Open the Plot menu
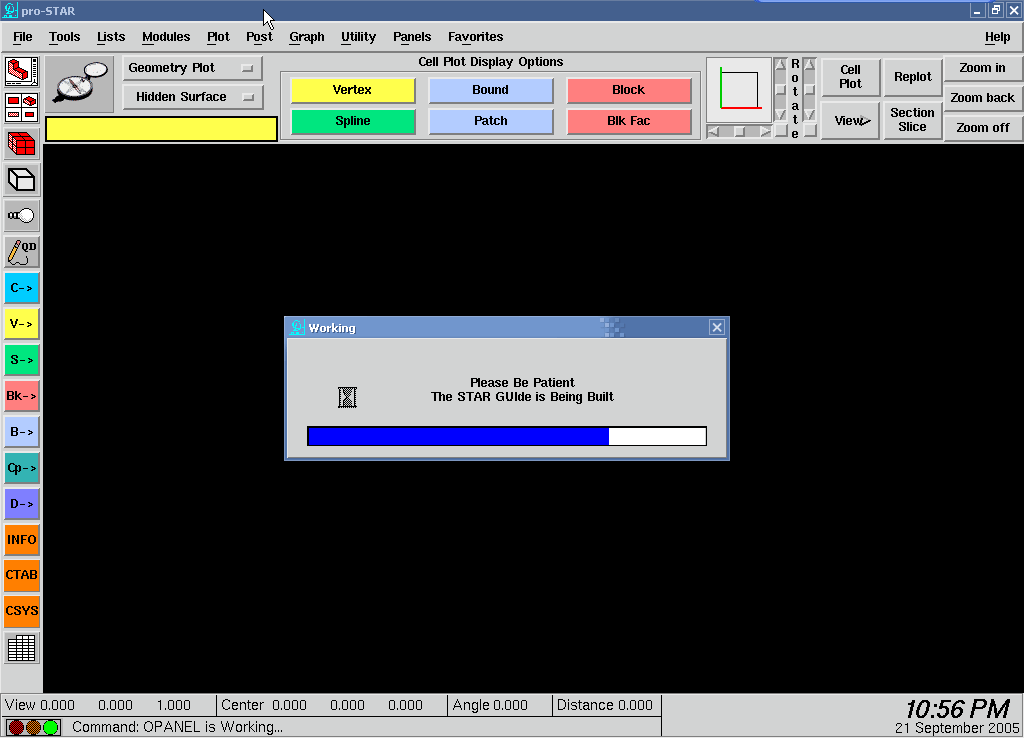 coord(218,37)
